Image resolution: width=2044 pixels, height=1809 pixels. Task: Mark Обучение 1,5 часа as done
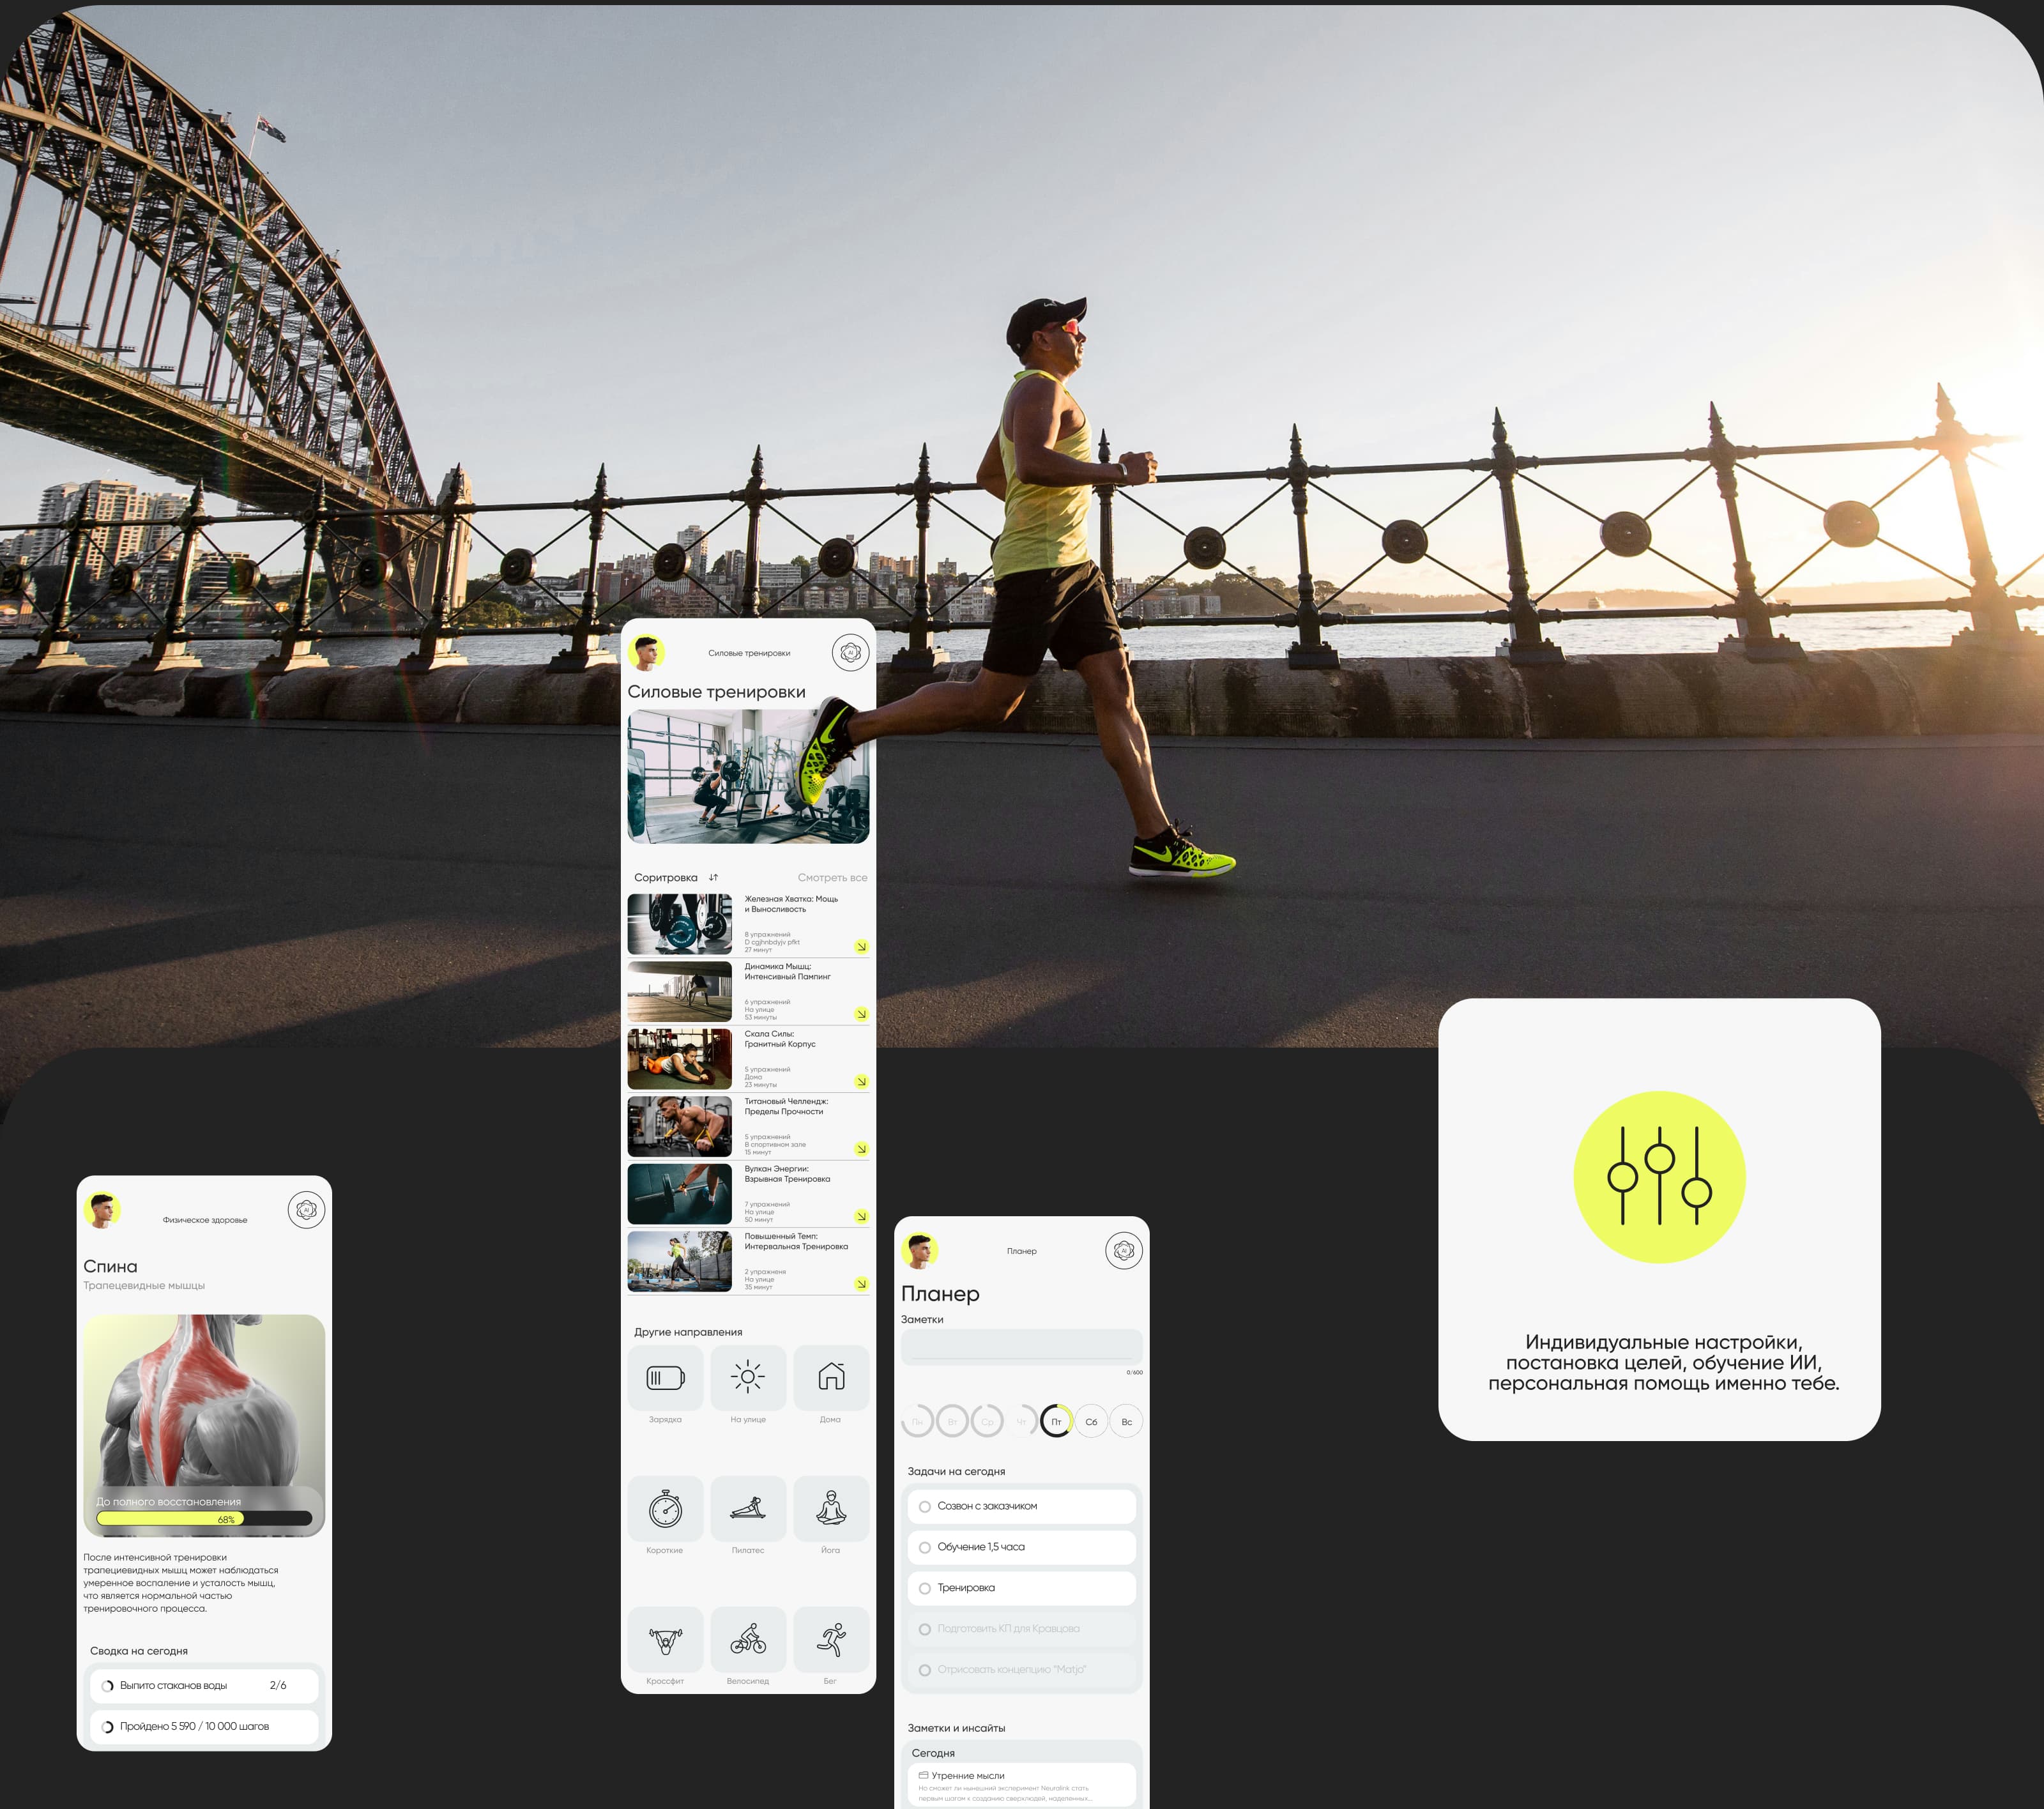pyautogui.click(x=924, y=1548)
